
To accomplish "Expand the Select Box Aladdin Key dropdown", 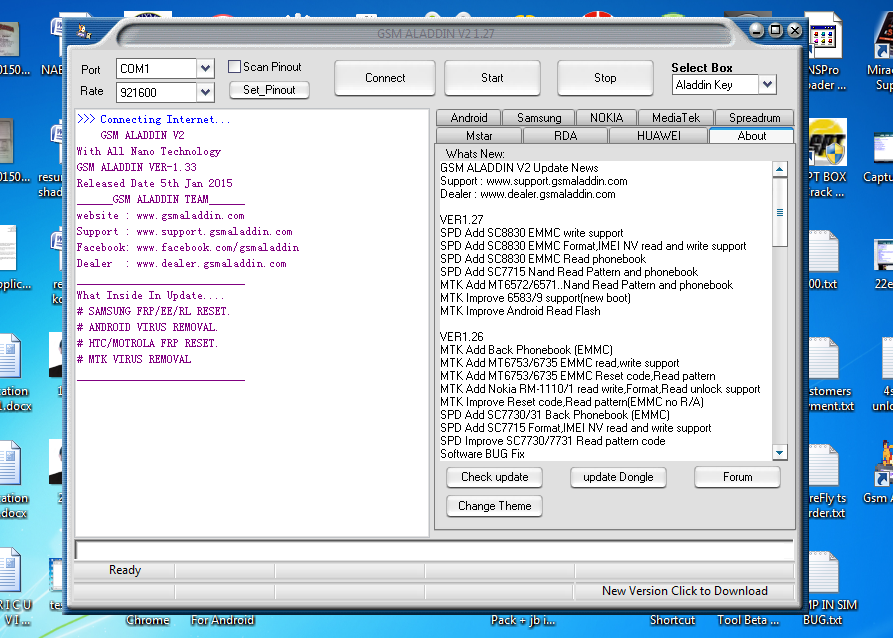I will point(767,85).
